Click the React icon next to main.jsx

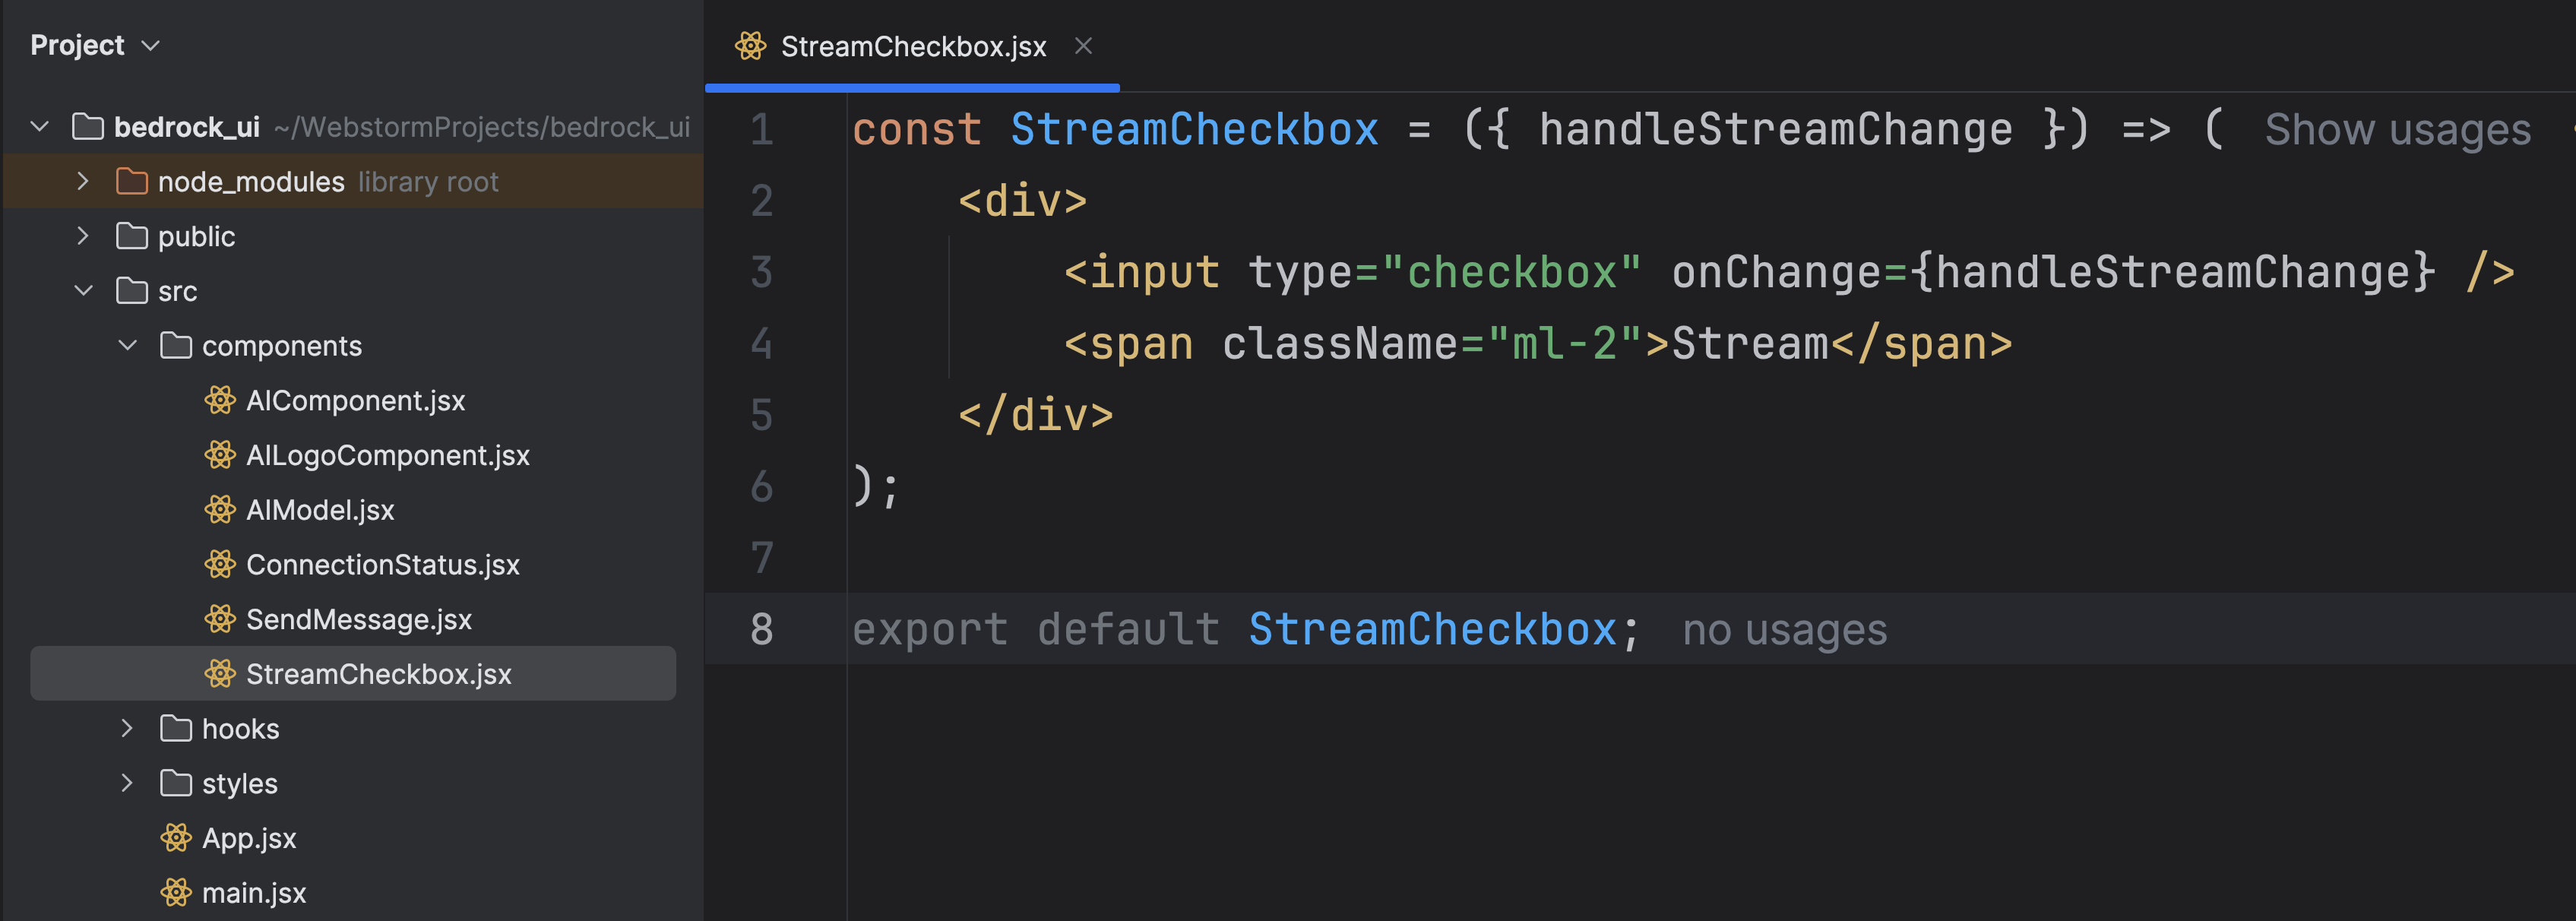click(176, 893)
